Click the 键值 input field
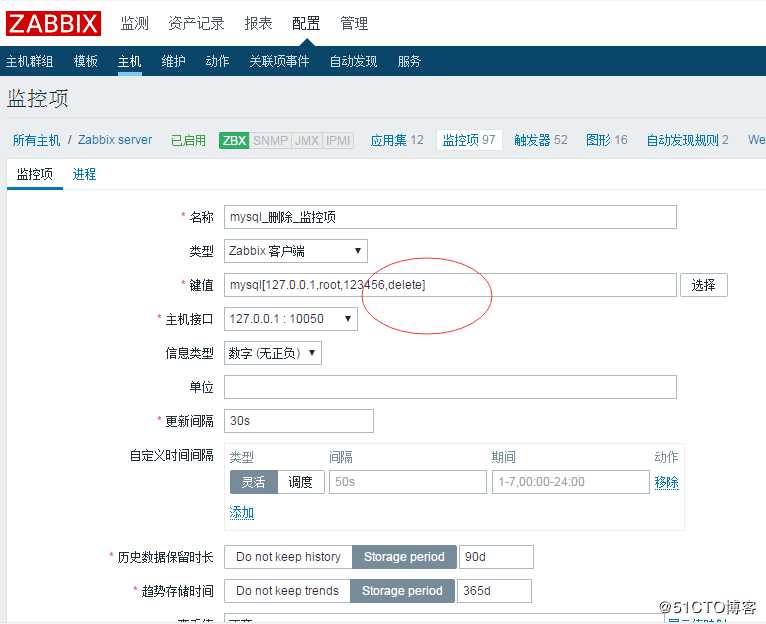Viewport: 766px width, 624px height. [450, 285]
